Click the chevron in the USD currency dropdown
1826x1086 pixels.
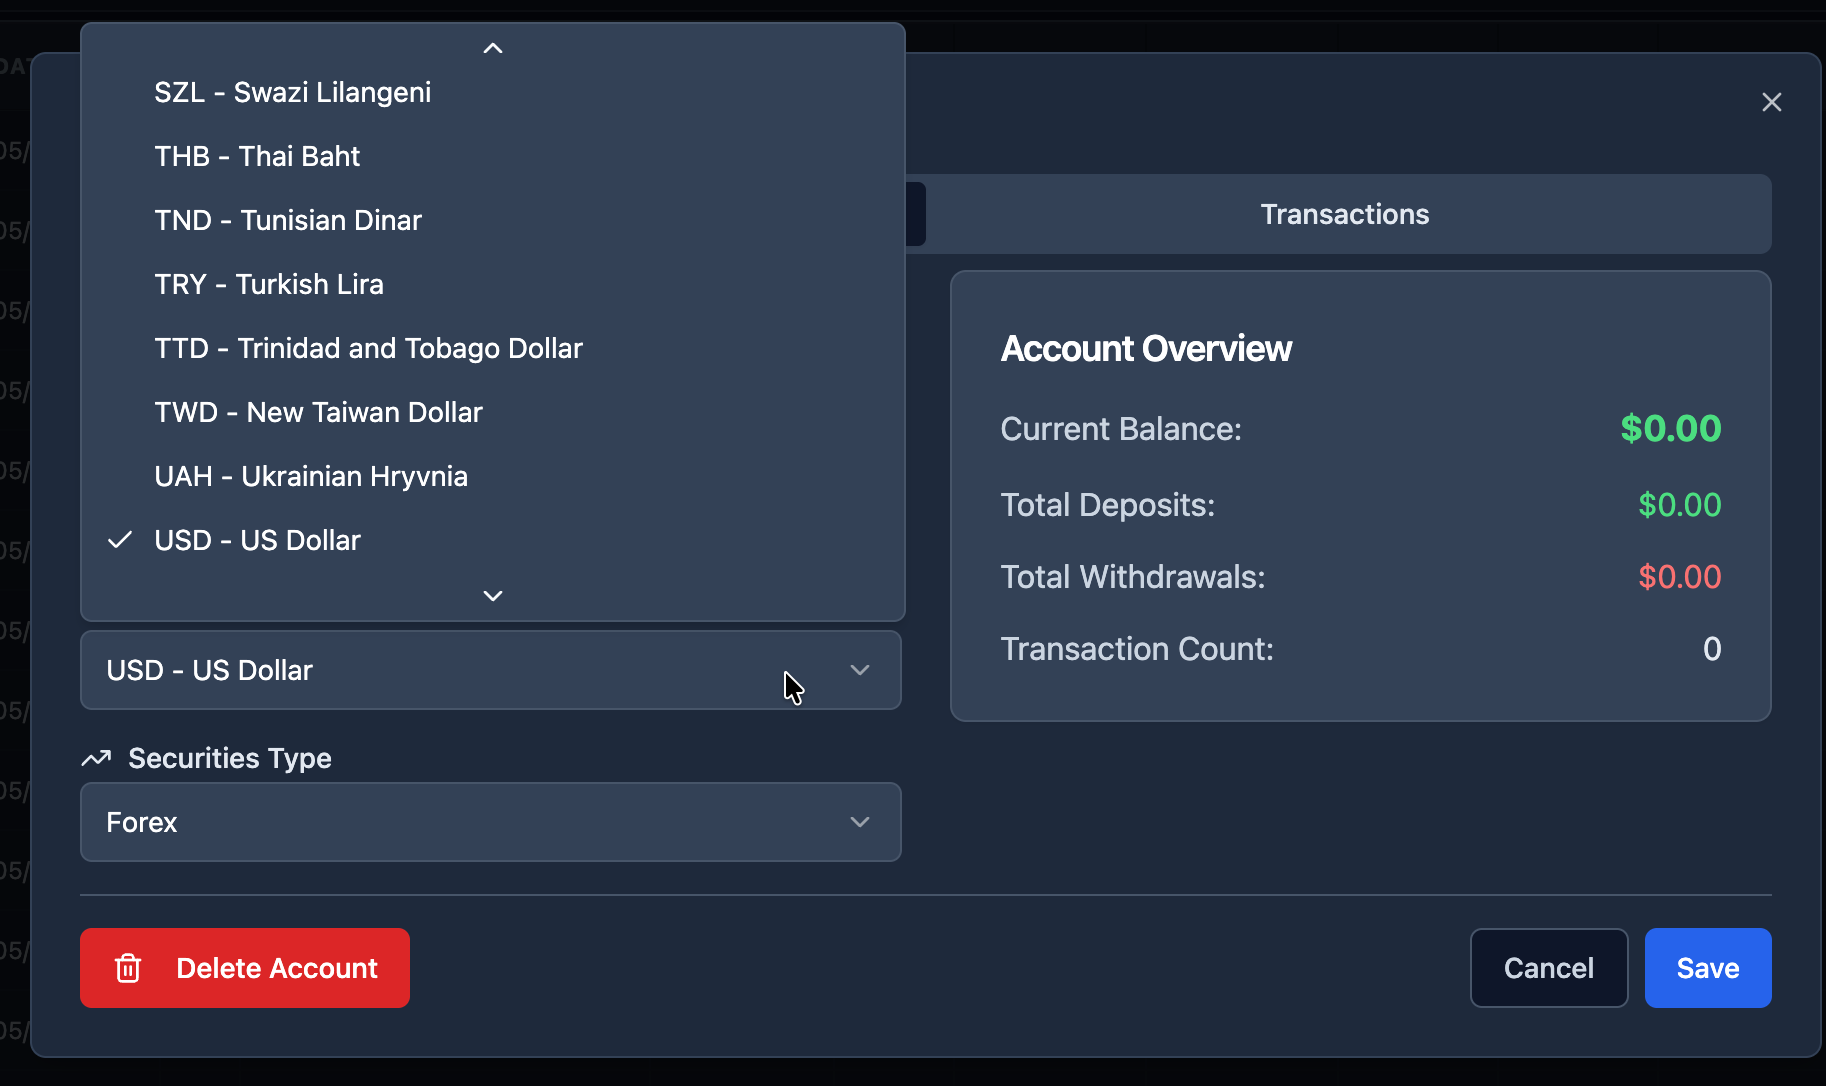[860, 670]
